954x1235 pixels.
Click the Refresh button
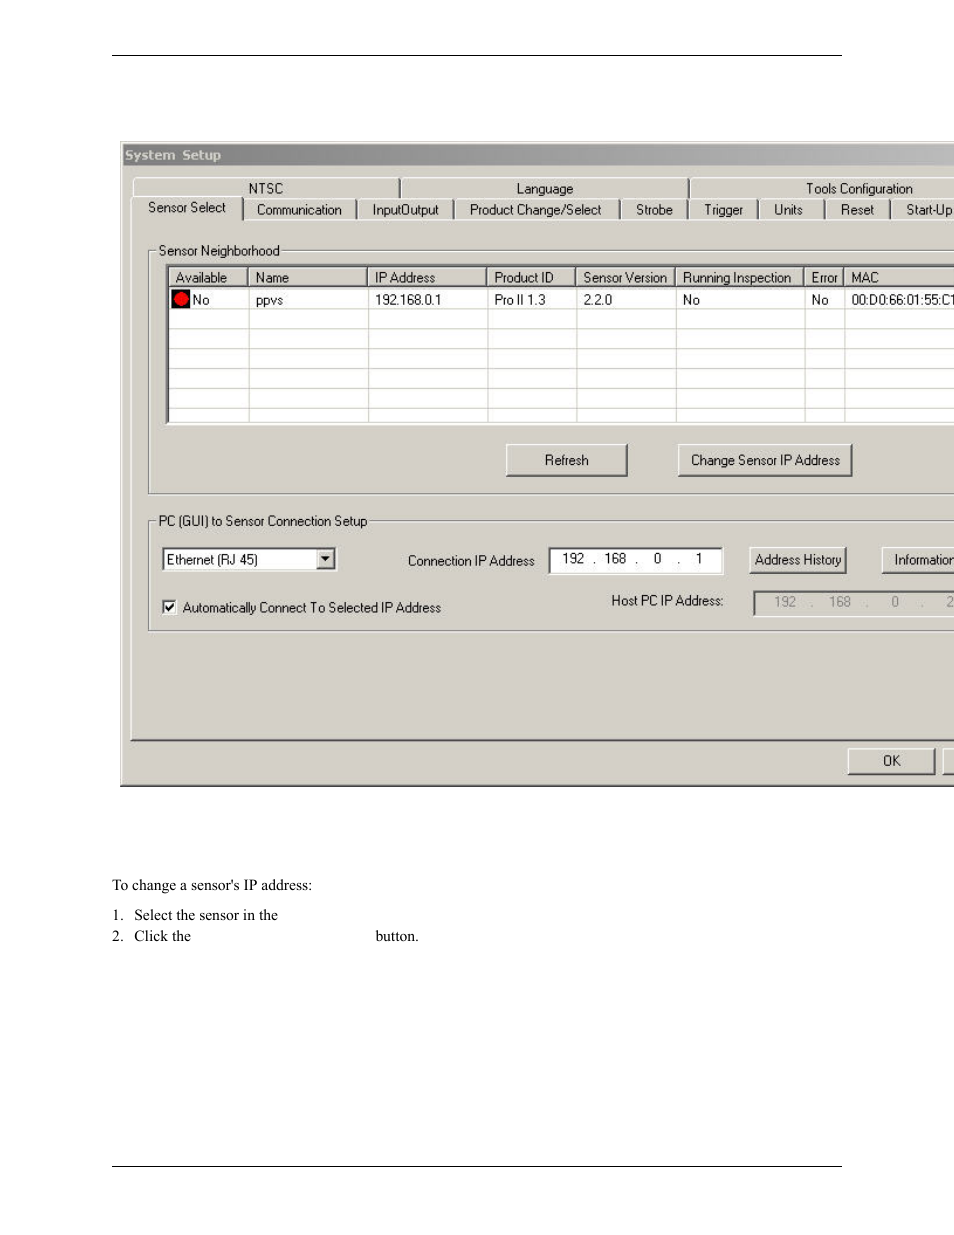pos(567,460)
